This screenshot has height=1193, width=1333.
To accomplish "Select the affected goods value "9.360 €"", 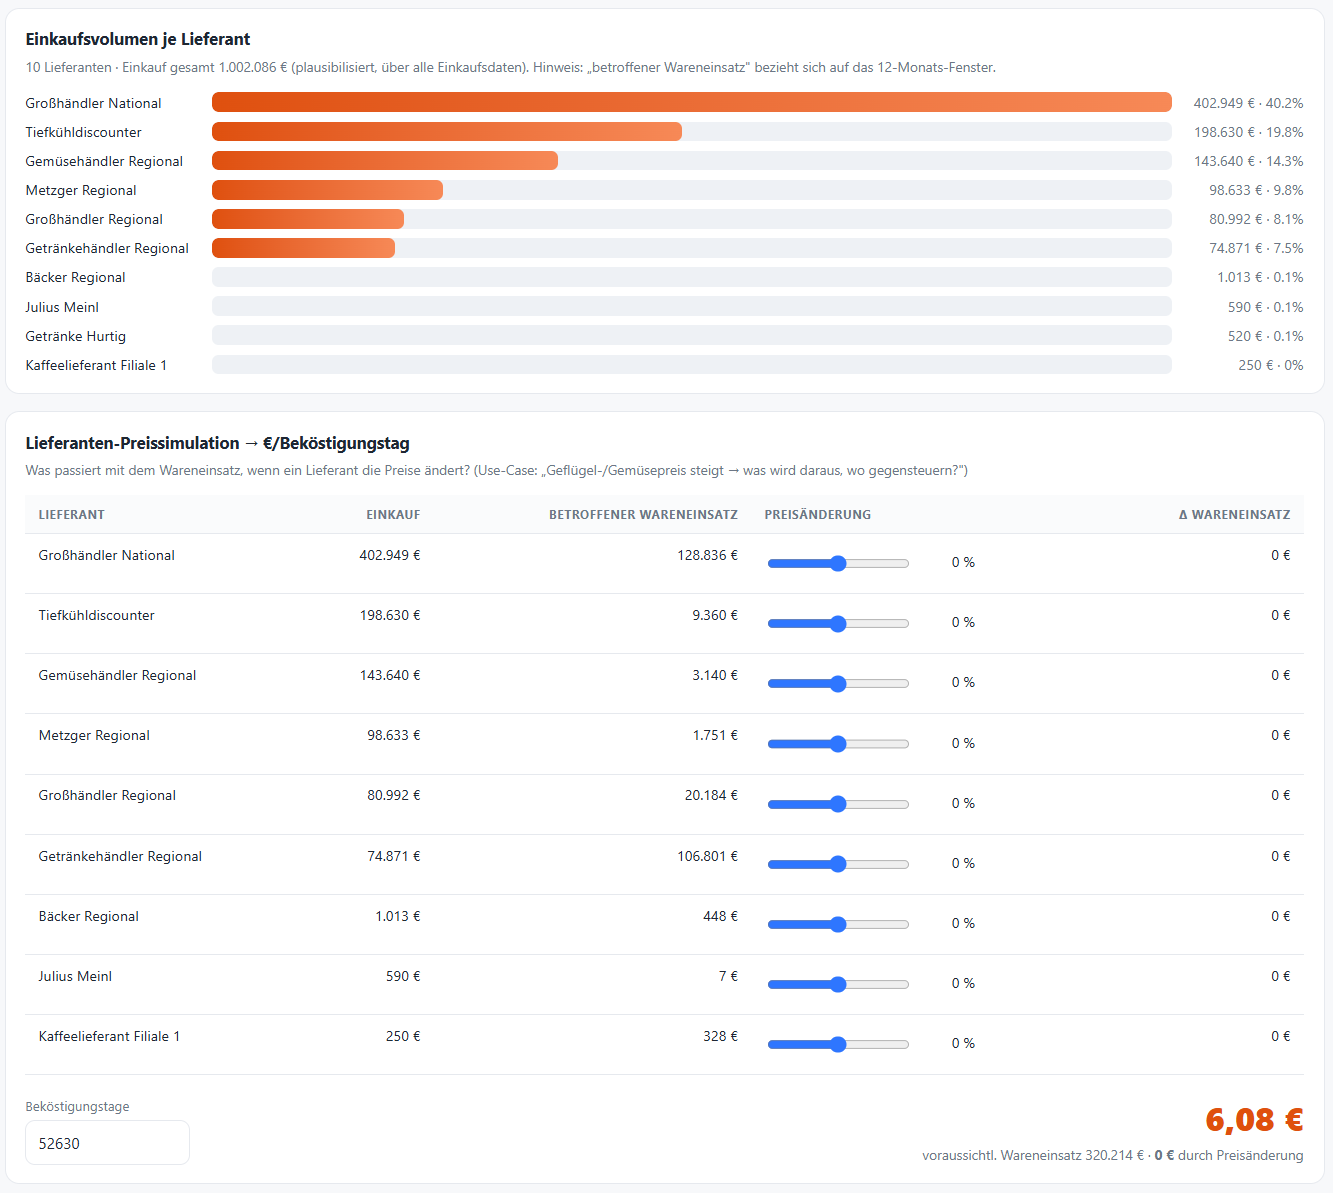I will click(x=715, y=615).
